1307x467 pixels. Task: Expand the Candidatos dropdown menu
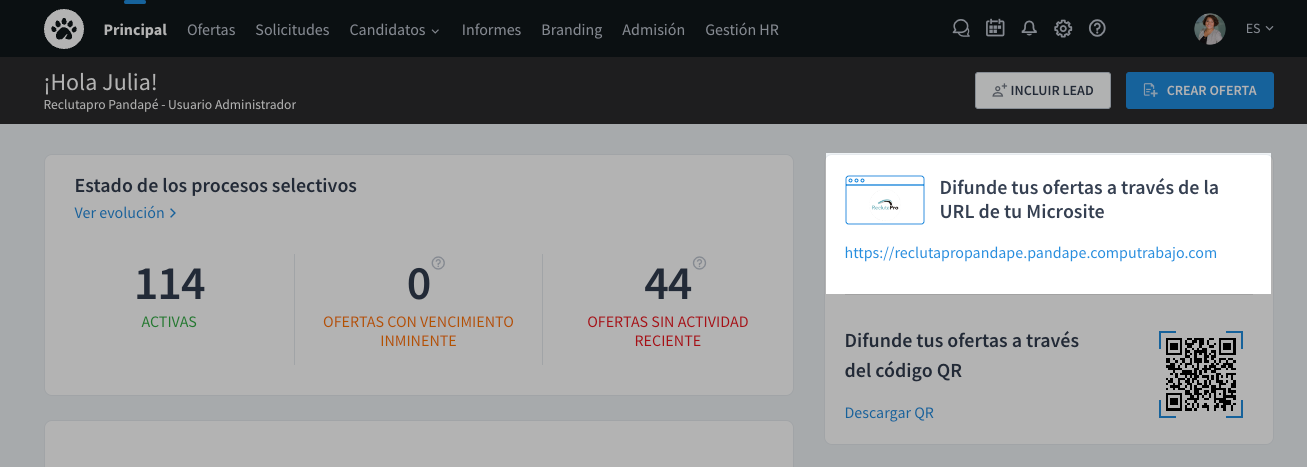394,30
